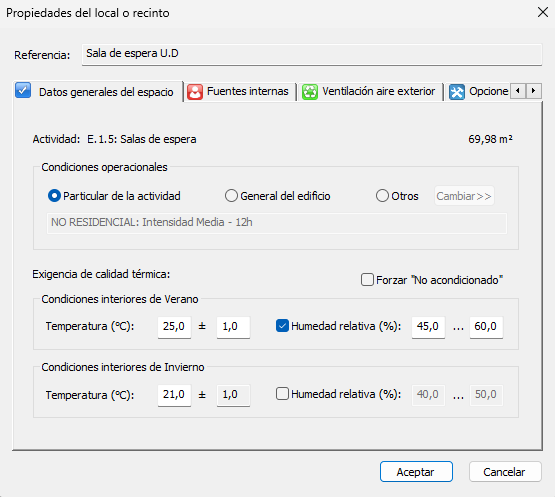
Task: Click the red person icon for Fuentes internas
Action: [195, 92]
